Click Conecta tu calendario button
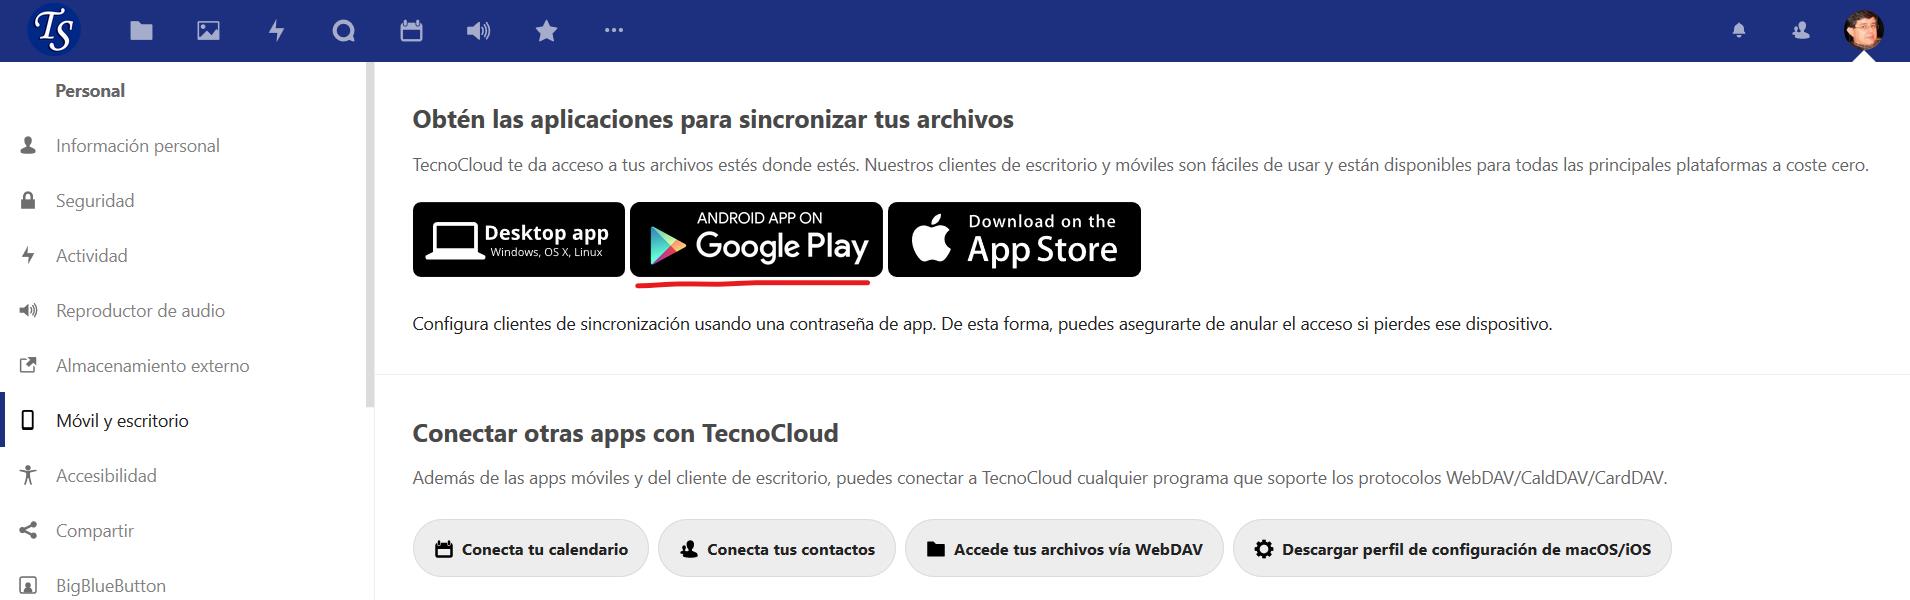This screenshot has height=600, width=1910. click(x=531, y=548)
